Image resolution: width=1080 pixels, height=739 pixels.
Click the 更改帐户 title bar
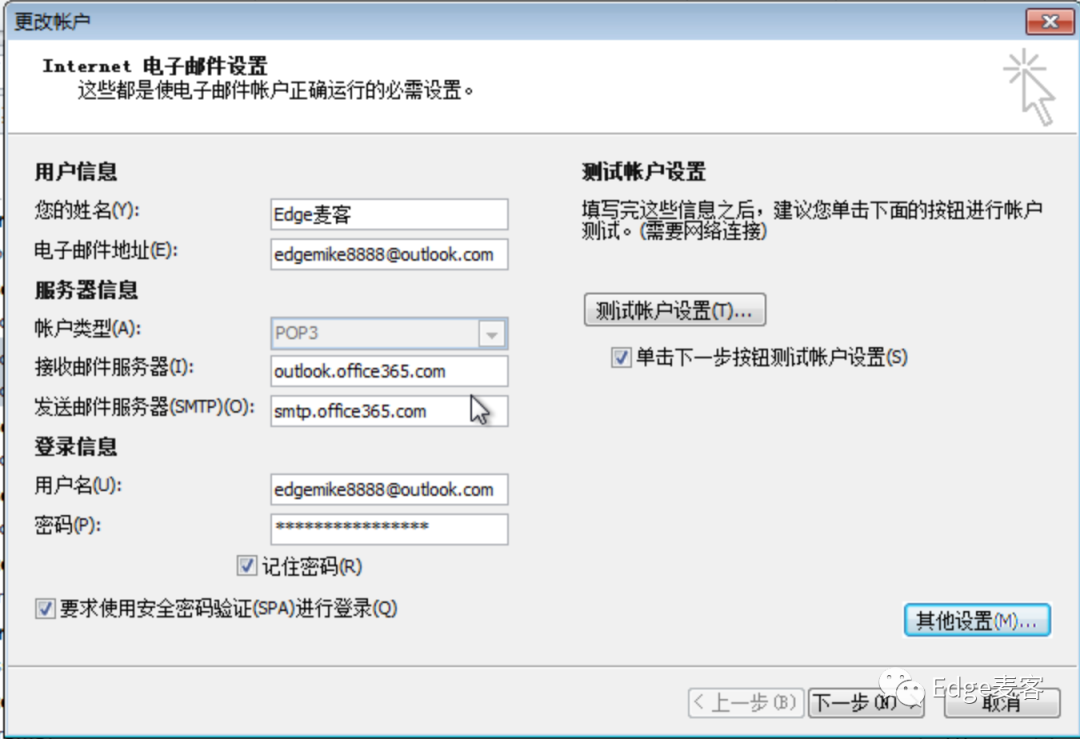(x=400, y=21)
